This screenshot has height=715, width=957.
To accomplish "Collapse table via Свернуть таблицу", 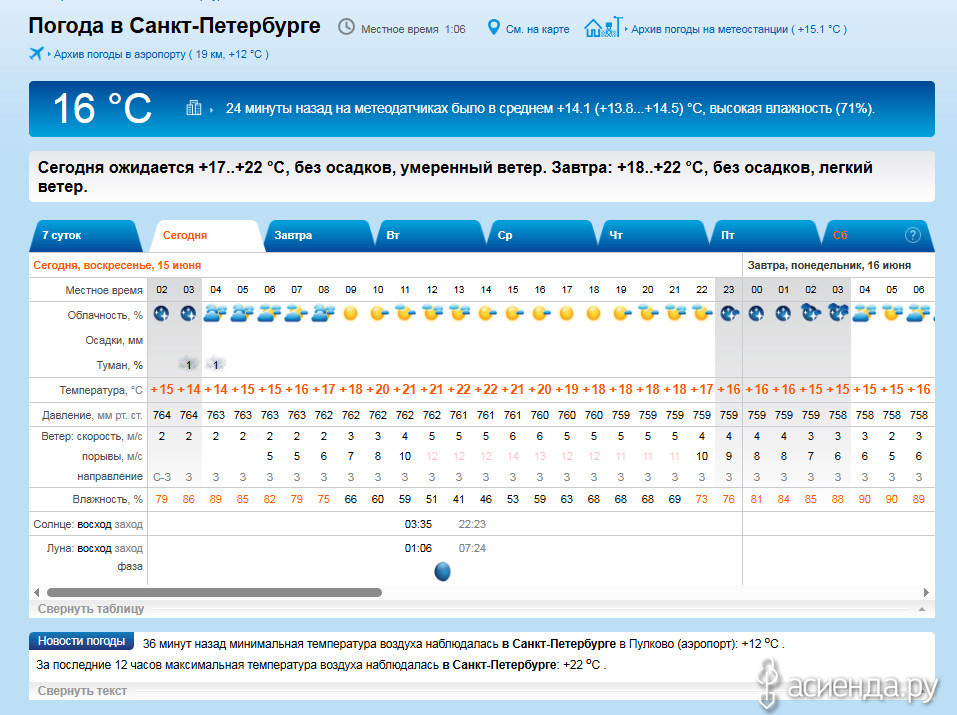I will pyautogui.click(x=91, y=608).
